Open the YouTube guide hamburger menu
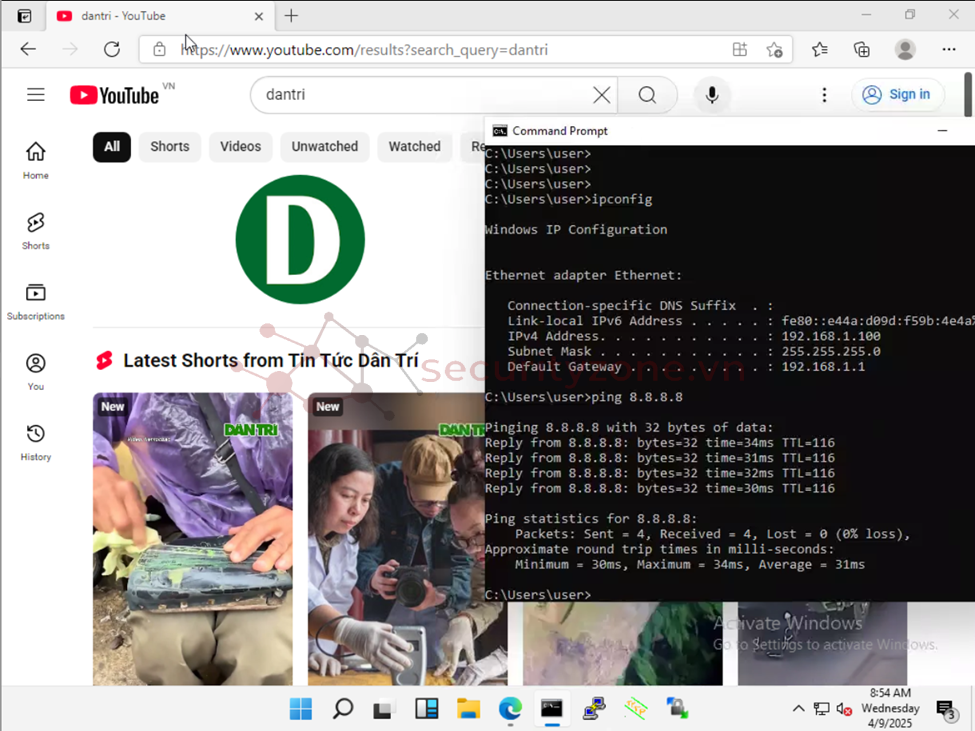Screen dimensions: 975x731 (x=35, y=94)
